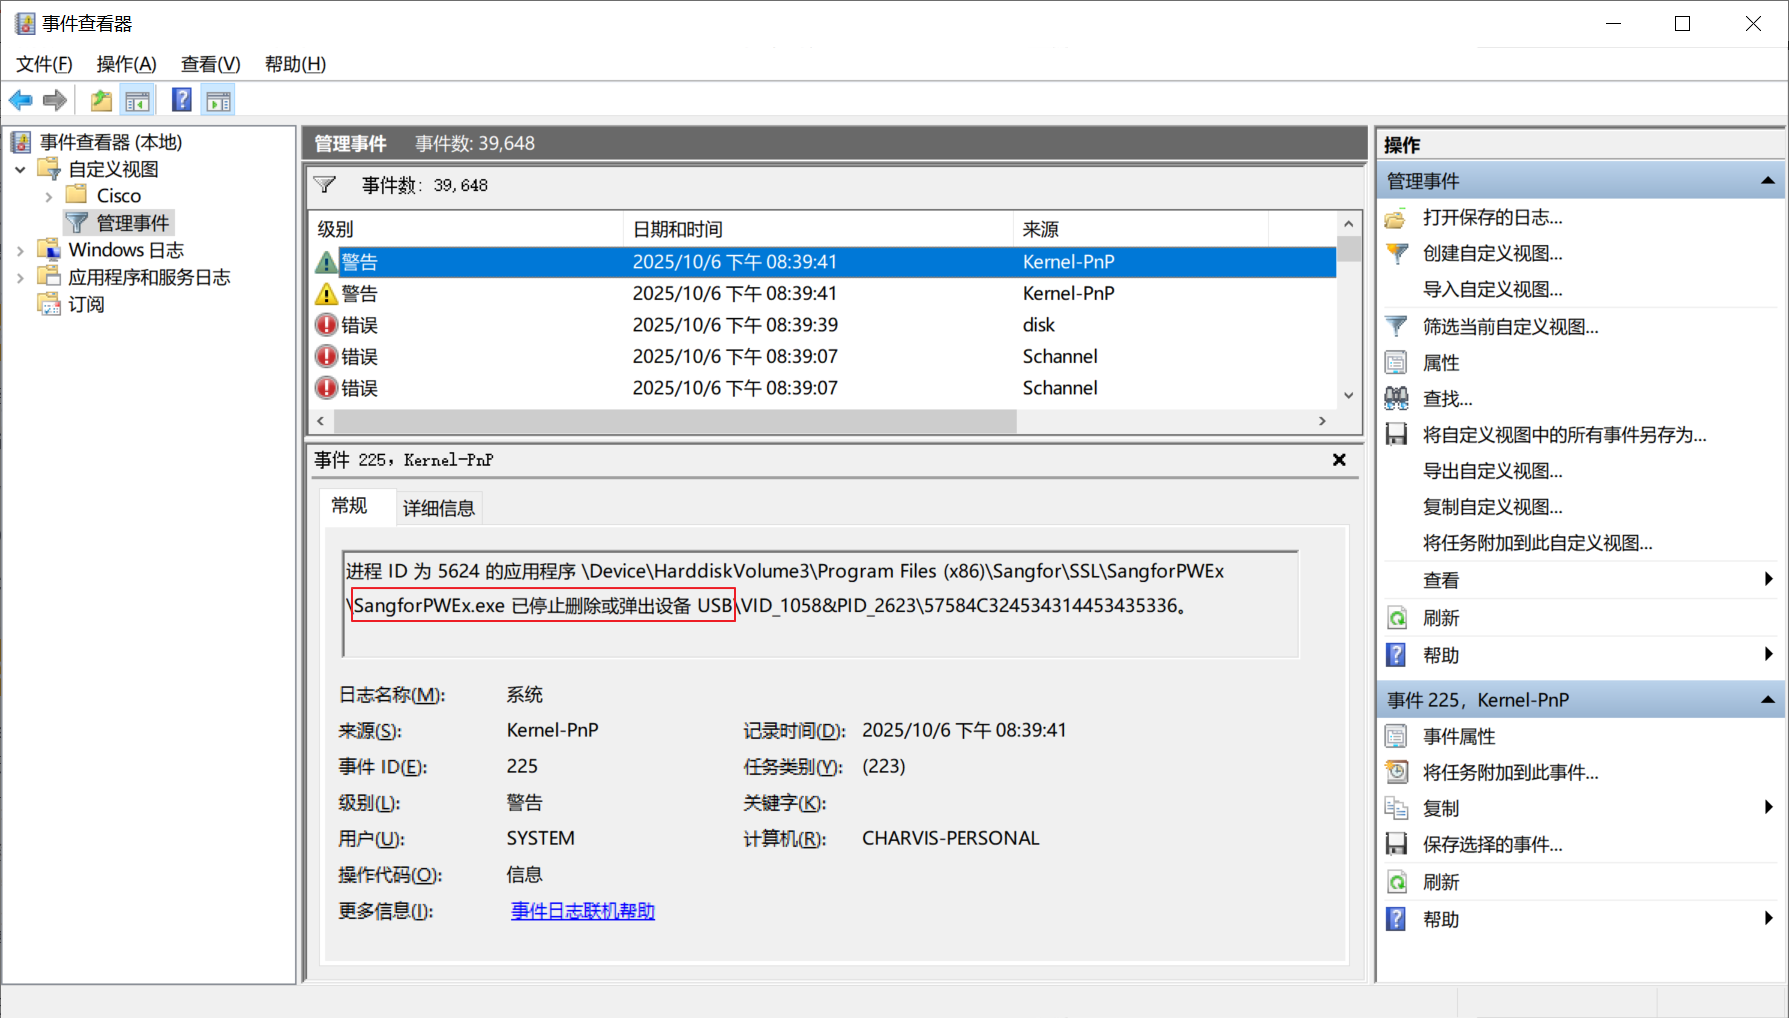This screenshot has width=1789, height=1018.
Task: Switch to the 详细信息 tab
Action: [x=438, y=508]
